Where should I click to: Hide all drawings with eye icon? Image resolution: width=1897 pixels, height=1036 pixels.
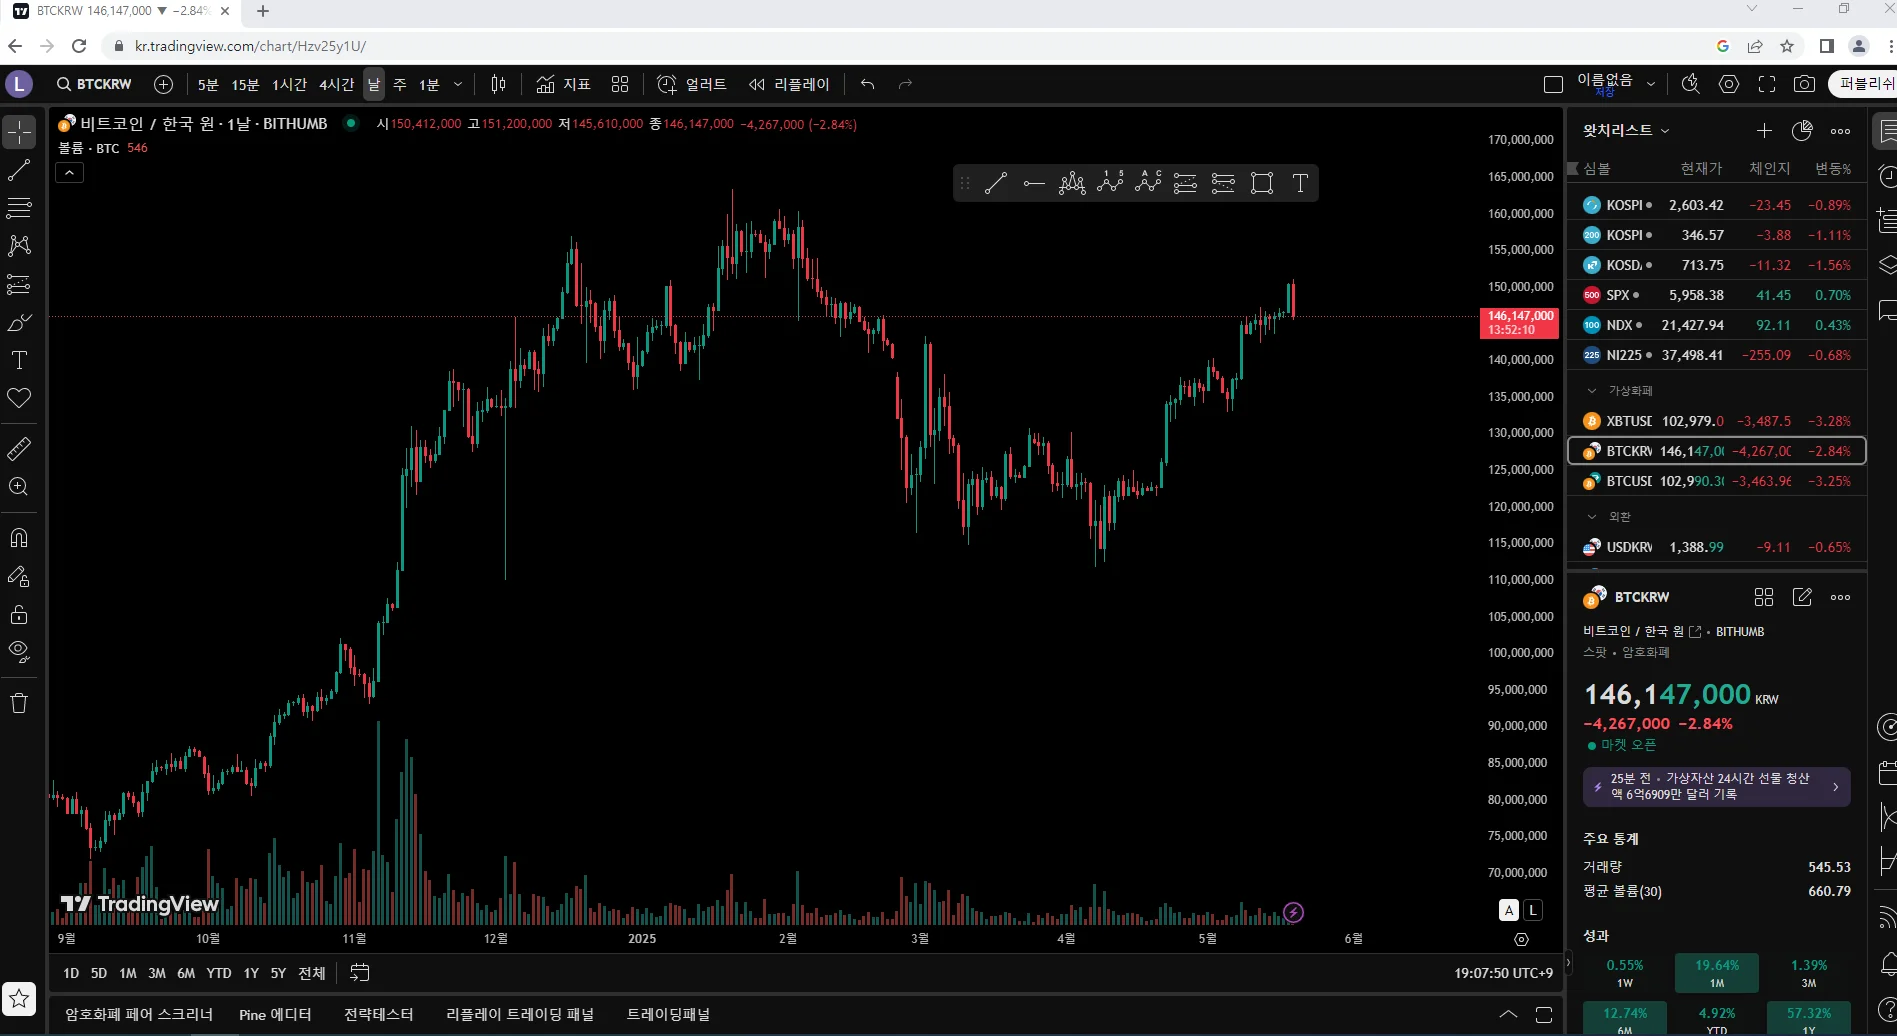tap(19, 652)
